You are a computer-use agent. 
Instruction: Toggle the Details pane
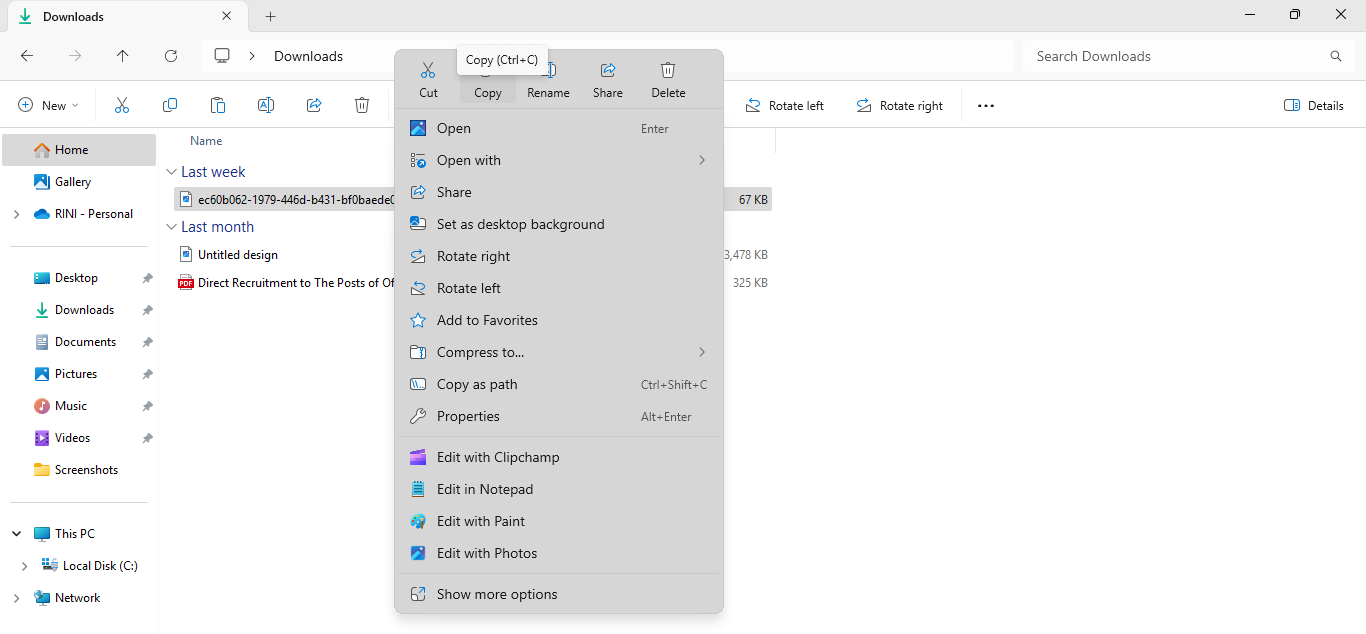click(x=1313, y=105)
